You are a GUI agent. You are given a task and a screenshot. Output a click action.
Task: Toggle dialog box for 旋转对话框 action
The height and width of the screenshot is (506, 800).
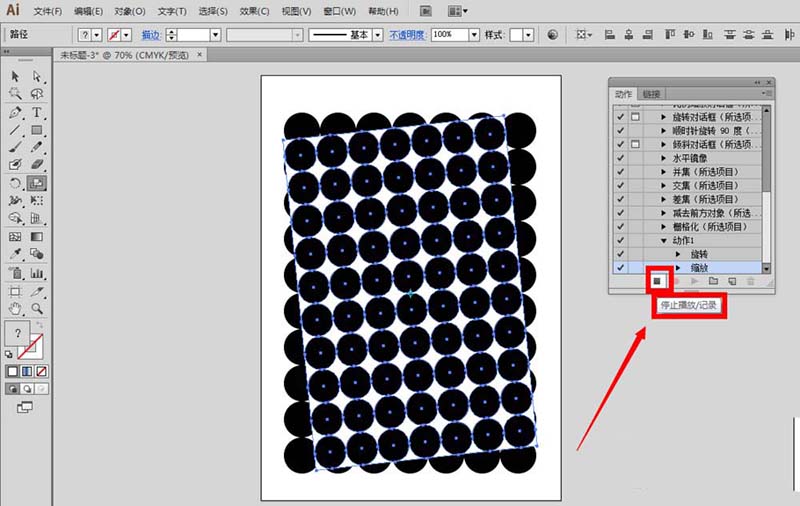(x=635, y=117)
